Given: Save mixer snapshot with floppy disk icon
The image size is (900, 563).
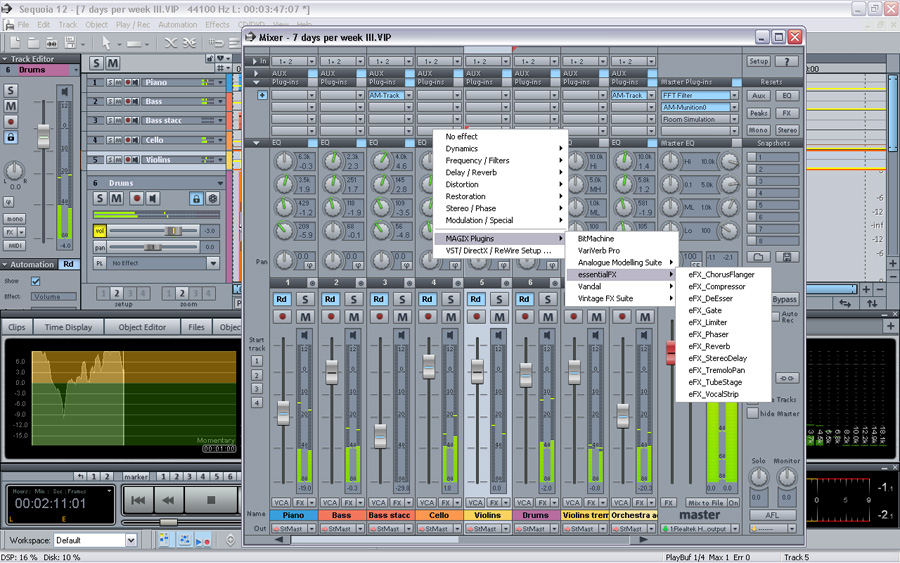Looking at the screenshot, I should pyautogui.click(x=788, y=258).
